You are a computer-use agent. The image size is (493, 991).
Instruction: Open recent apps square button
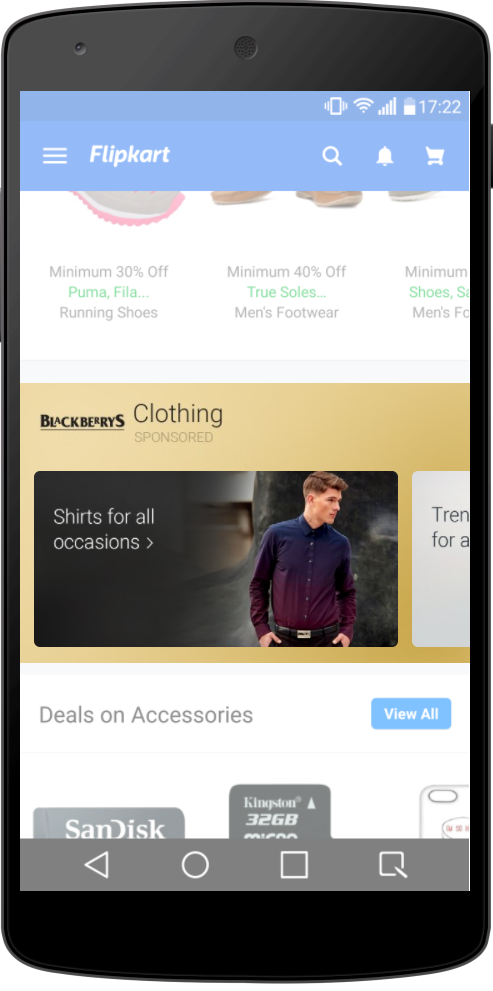coord(294,864)
